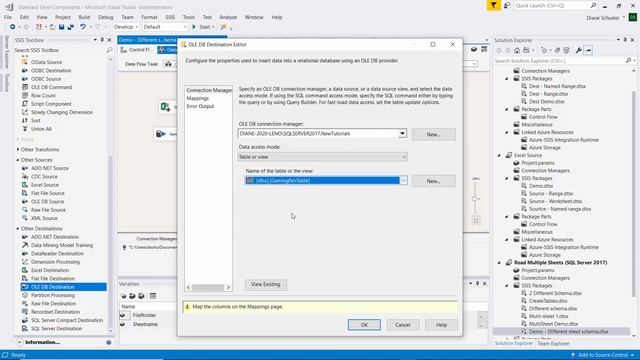This screenshot has width=640, height=360.
Task: Click Add to Source Control status item
Action: click(x=602, y=355)
